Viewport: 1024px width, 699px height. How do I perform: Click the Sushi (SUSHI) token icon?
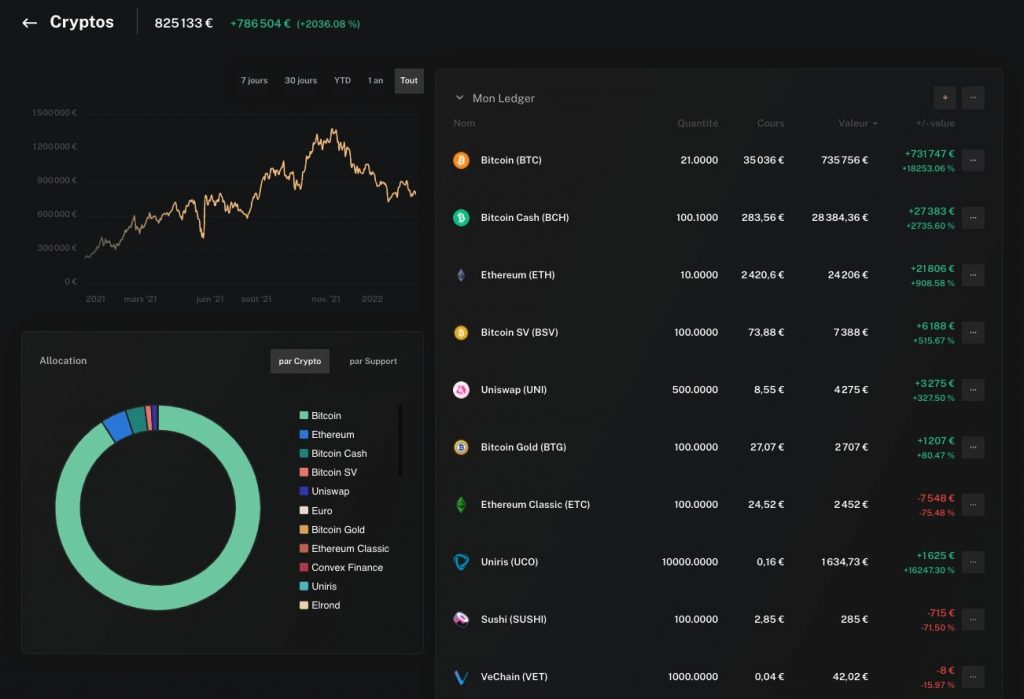(x=460, y=619)
